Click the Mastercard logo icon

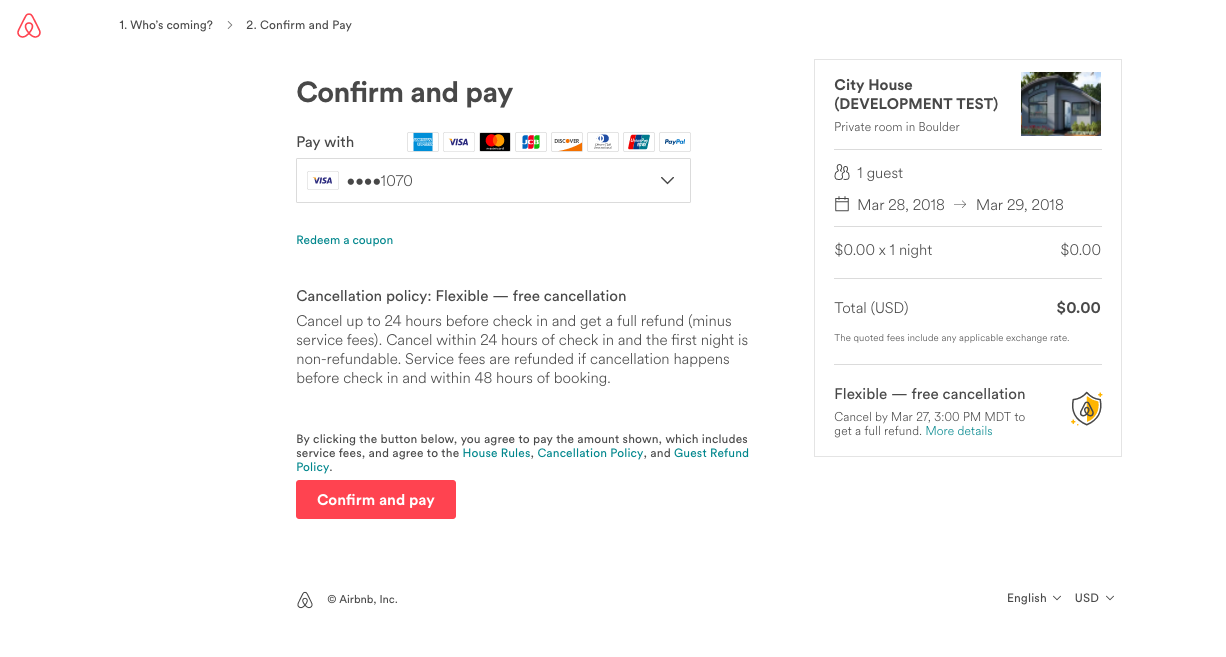pos(495,142)
